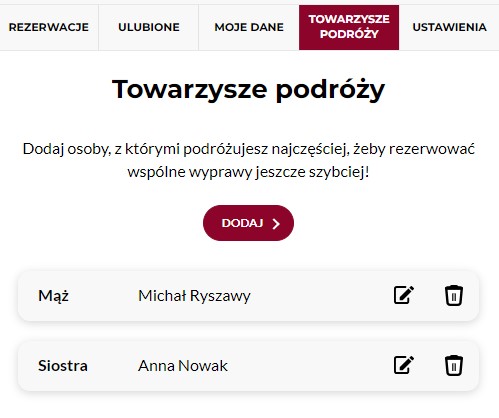Image resolution: width=499 pixels, height=418 pixels.
Task: Click the Mąż relationship label
Action: (x=53, y=296)
